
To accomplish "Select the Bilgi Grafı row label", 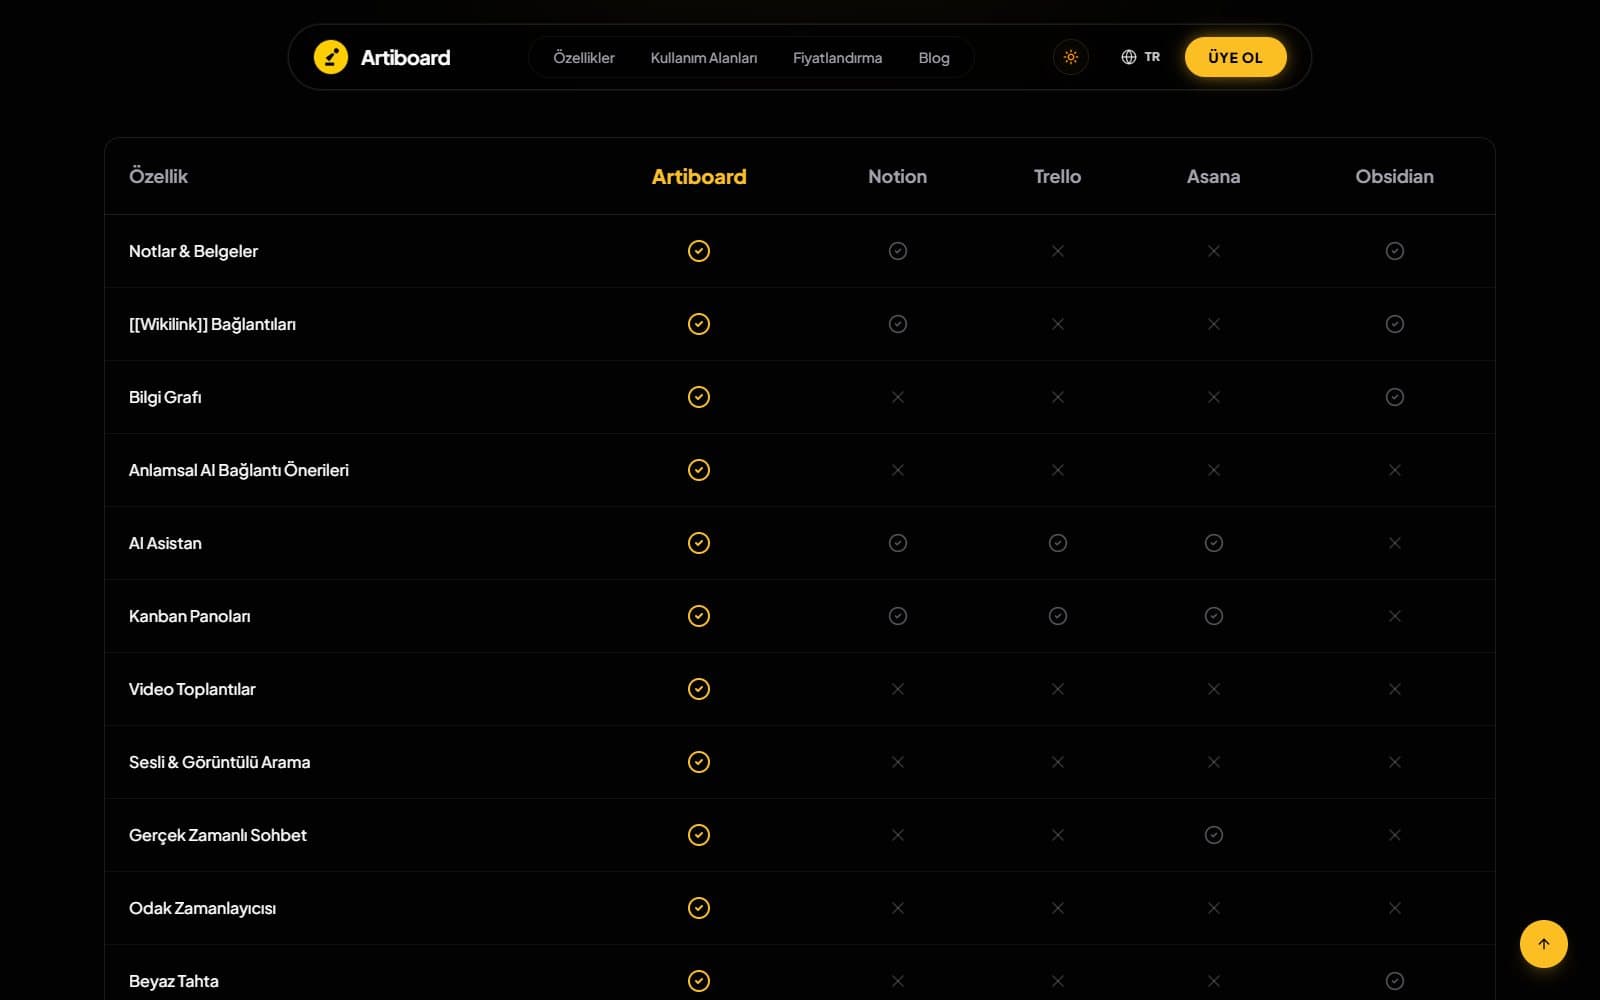I will click(x=165, y=397).
